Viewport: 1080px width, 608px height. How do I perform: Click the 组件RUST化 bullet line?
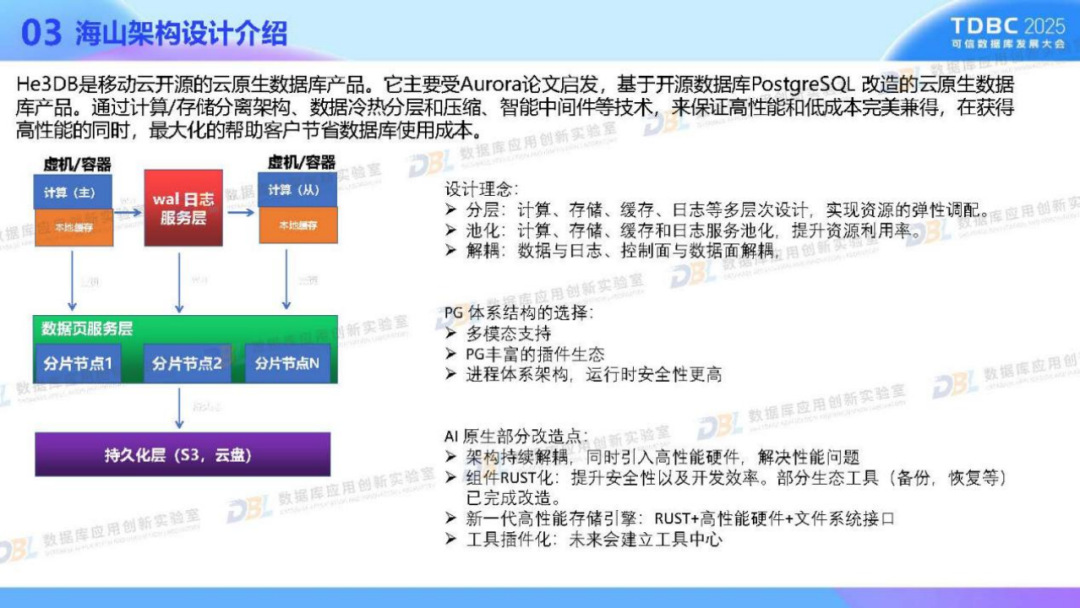click(726, 487)
